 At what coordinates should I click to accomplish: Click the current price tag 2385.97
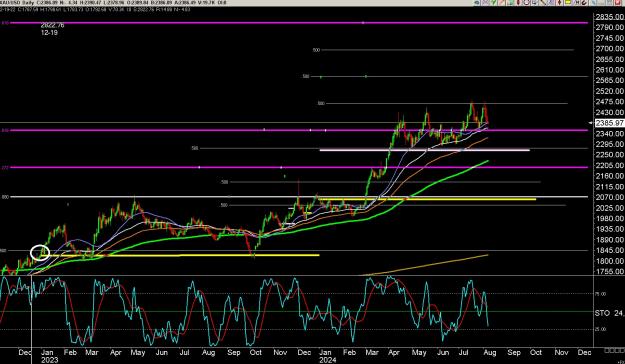point(609,123)
